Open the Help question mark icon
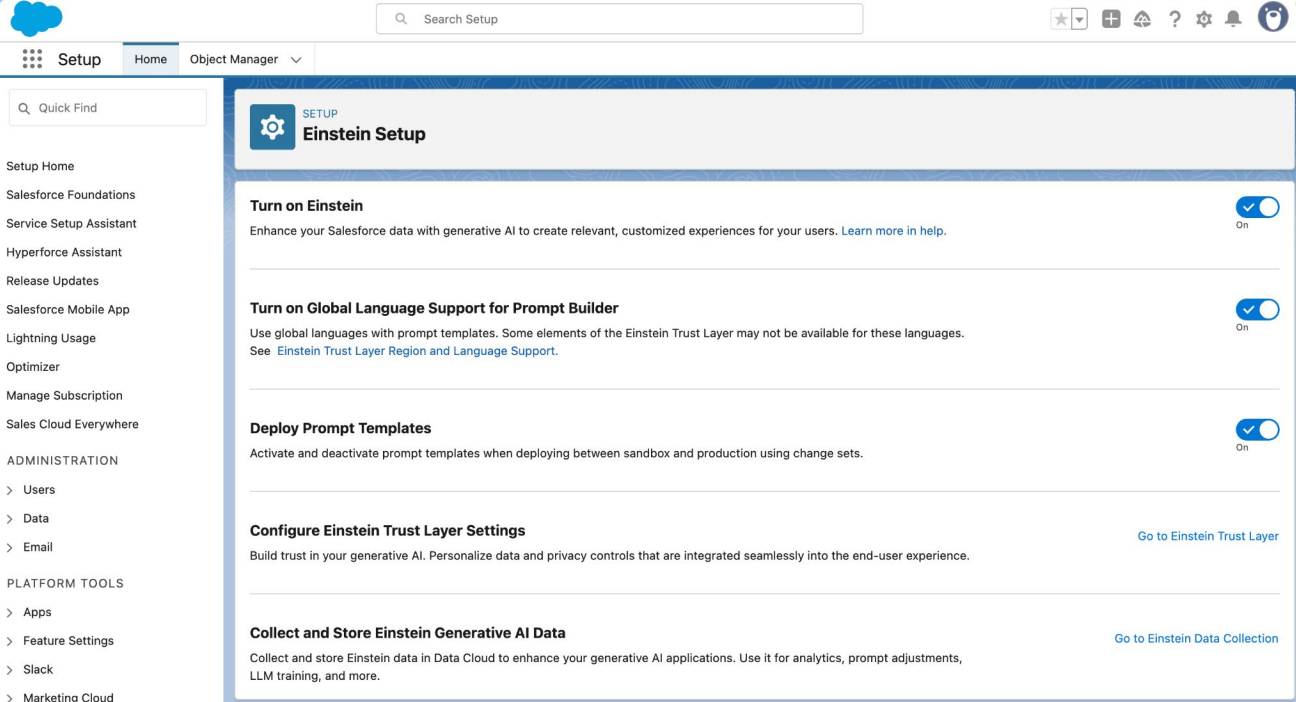This screenshot has height=702, width=1296. 1175,19
